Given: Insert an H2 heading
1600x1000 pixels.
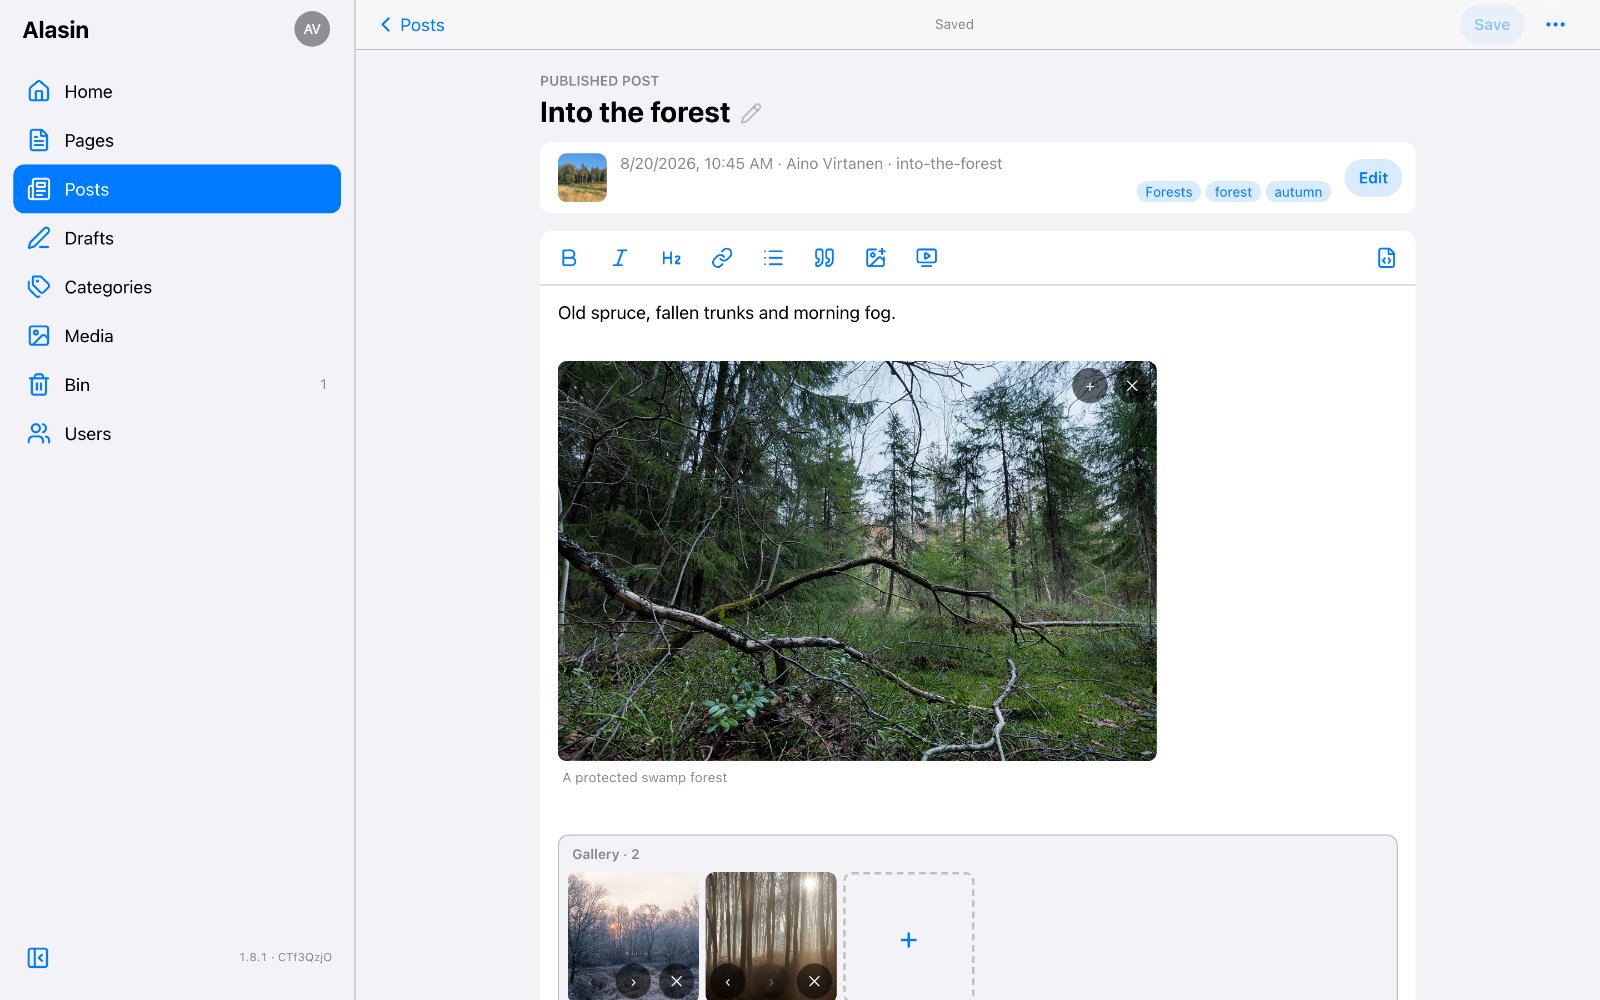Looking at the screenshot, I should click(671, 258).
